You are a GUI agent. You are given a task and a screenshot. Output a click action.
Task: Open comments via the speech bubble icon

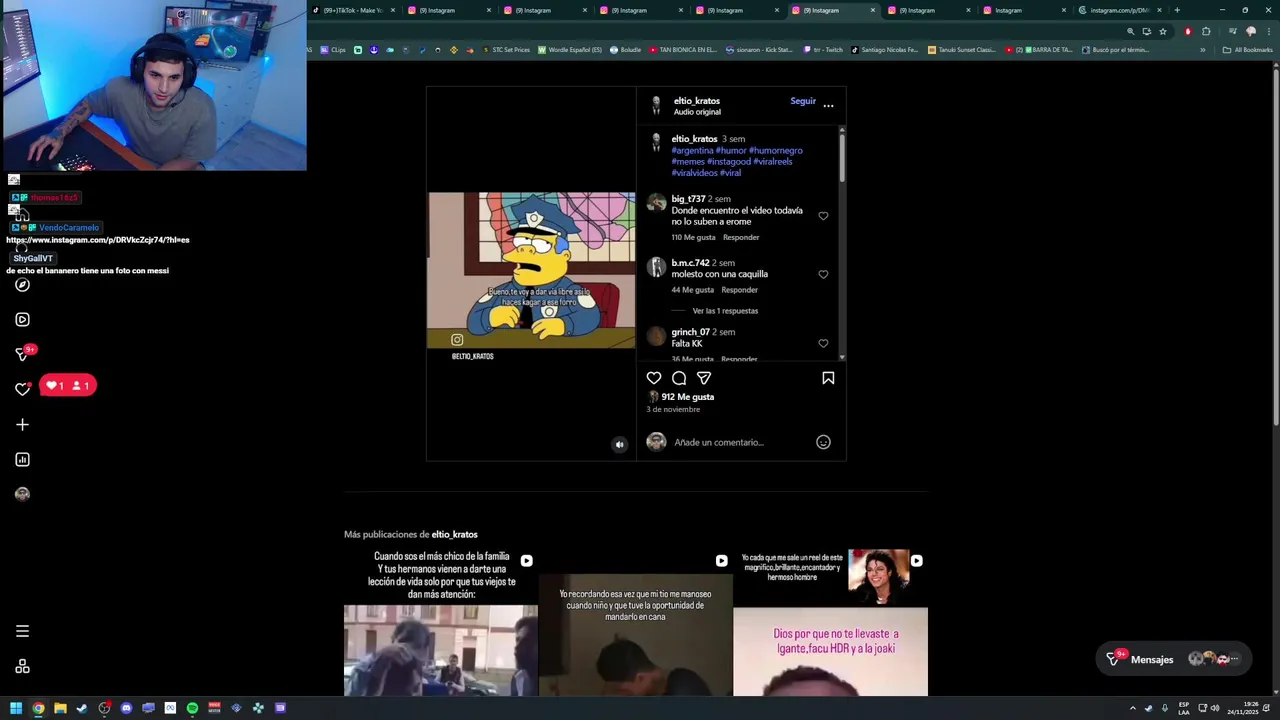pyautogui.click(x=679, y=378)
